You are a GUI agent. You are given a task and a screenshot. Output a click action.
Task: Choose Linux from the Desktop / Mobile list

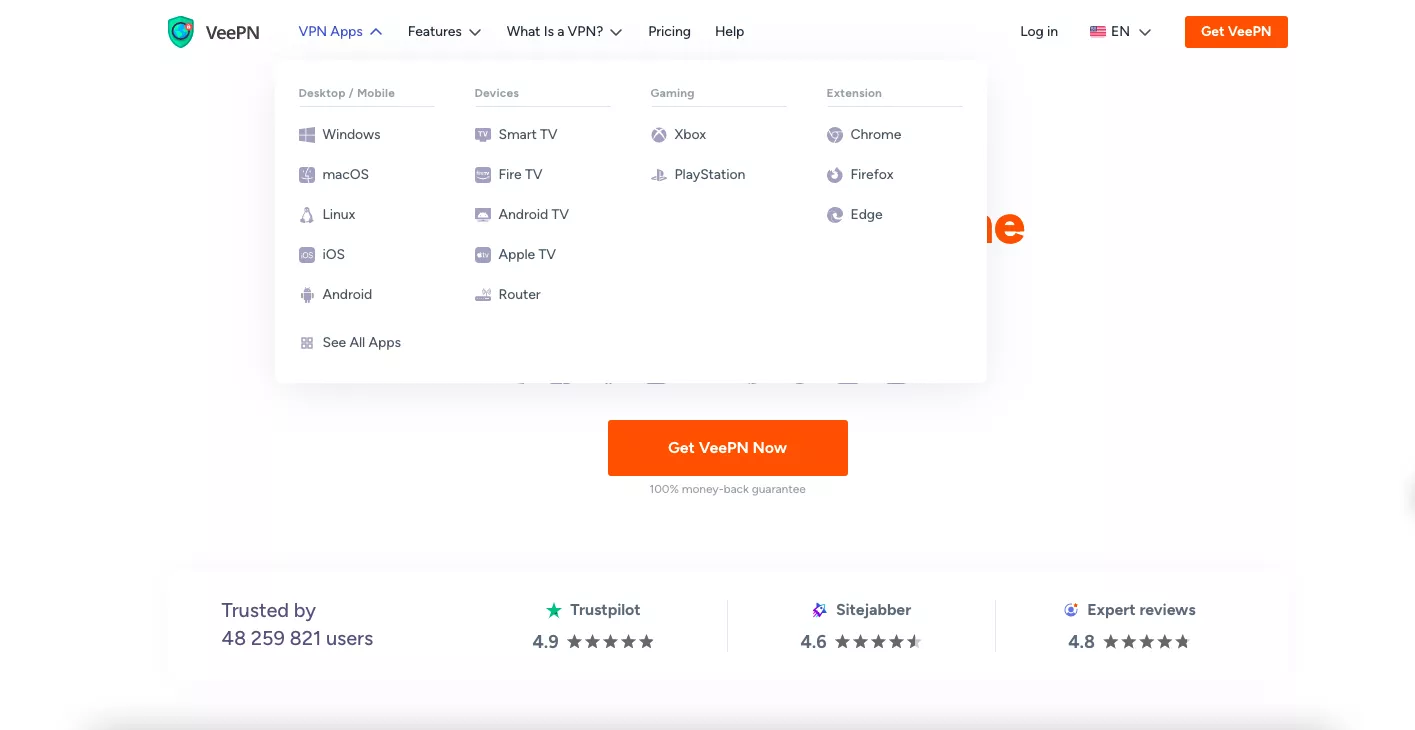tap(339, 215)
